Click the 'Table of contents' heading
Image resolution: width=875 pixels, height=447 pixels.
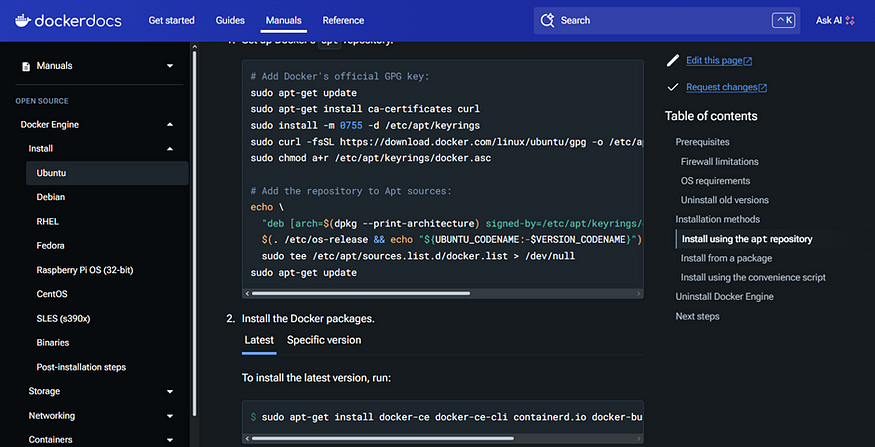click(711, 116)
